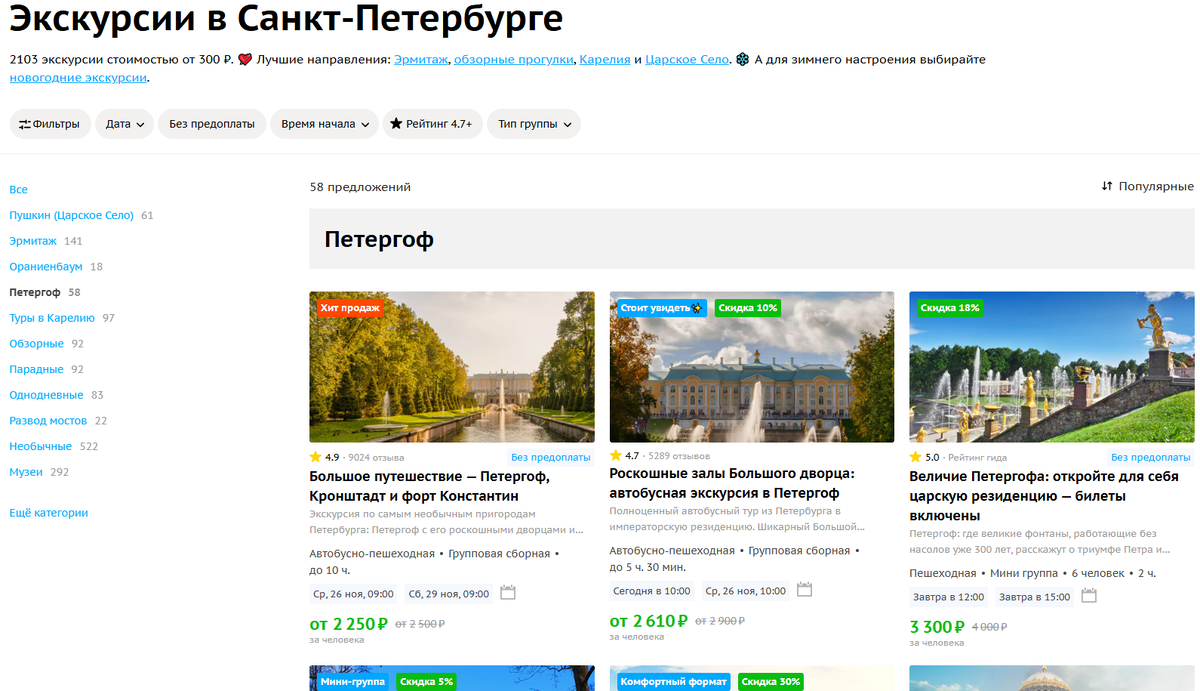Click the от 2 610 ₽ price
Viewport: 1200px width, 691px height.
(649, 621)
